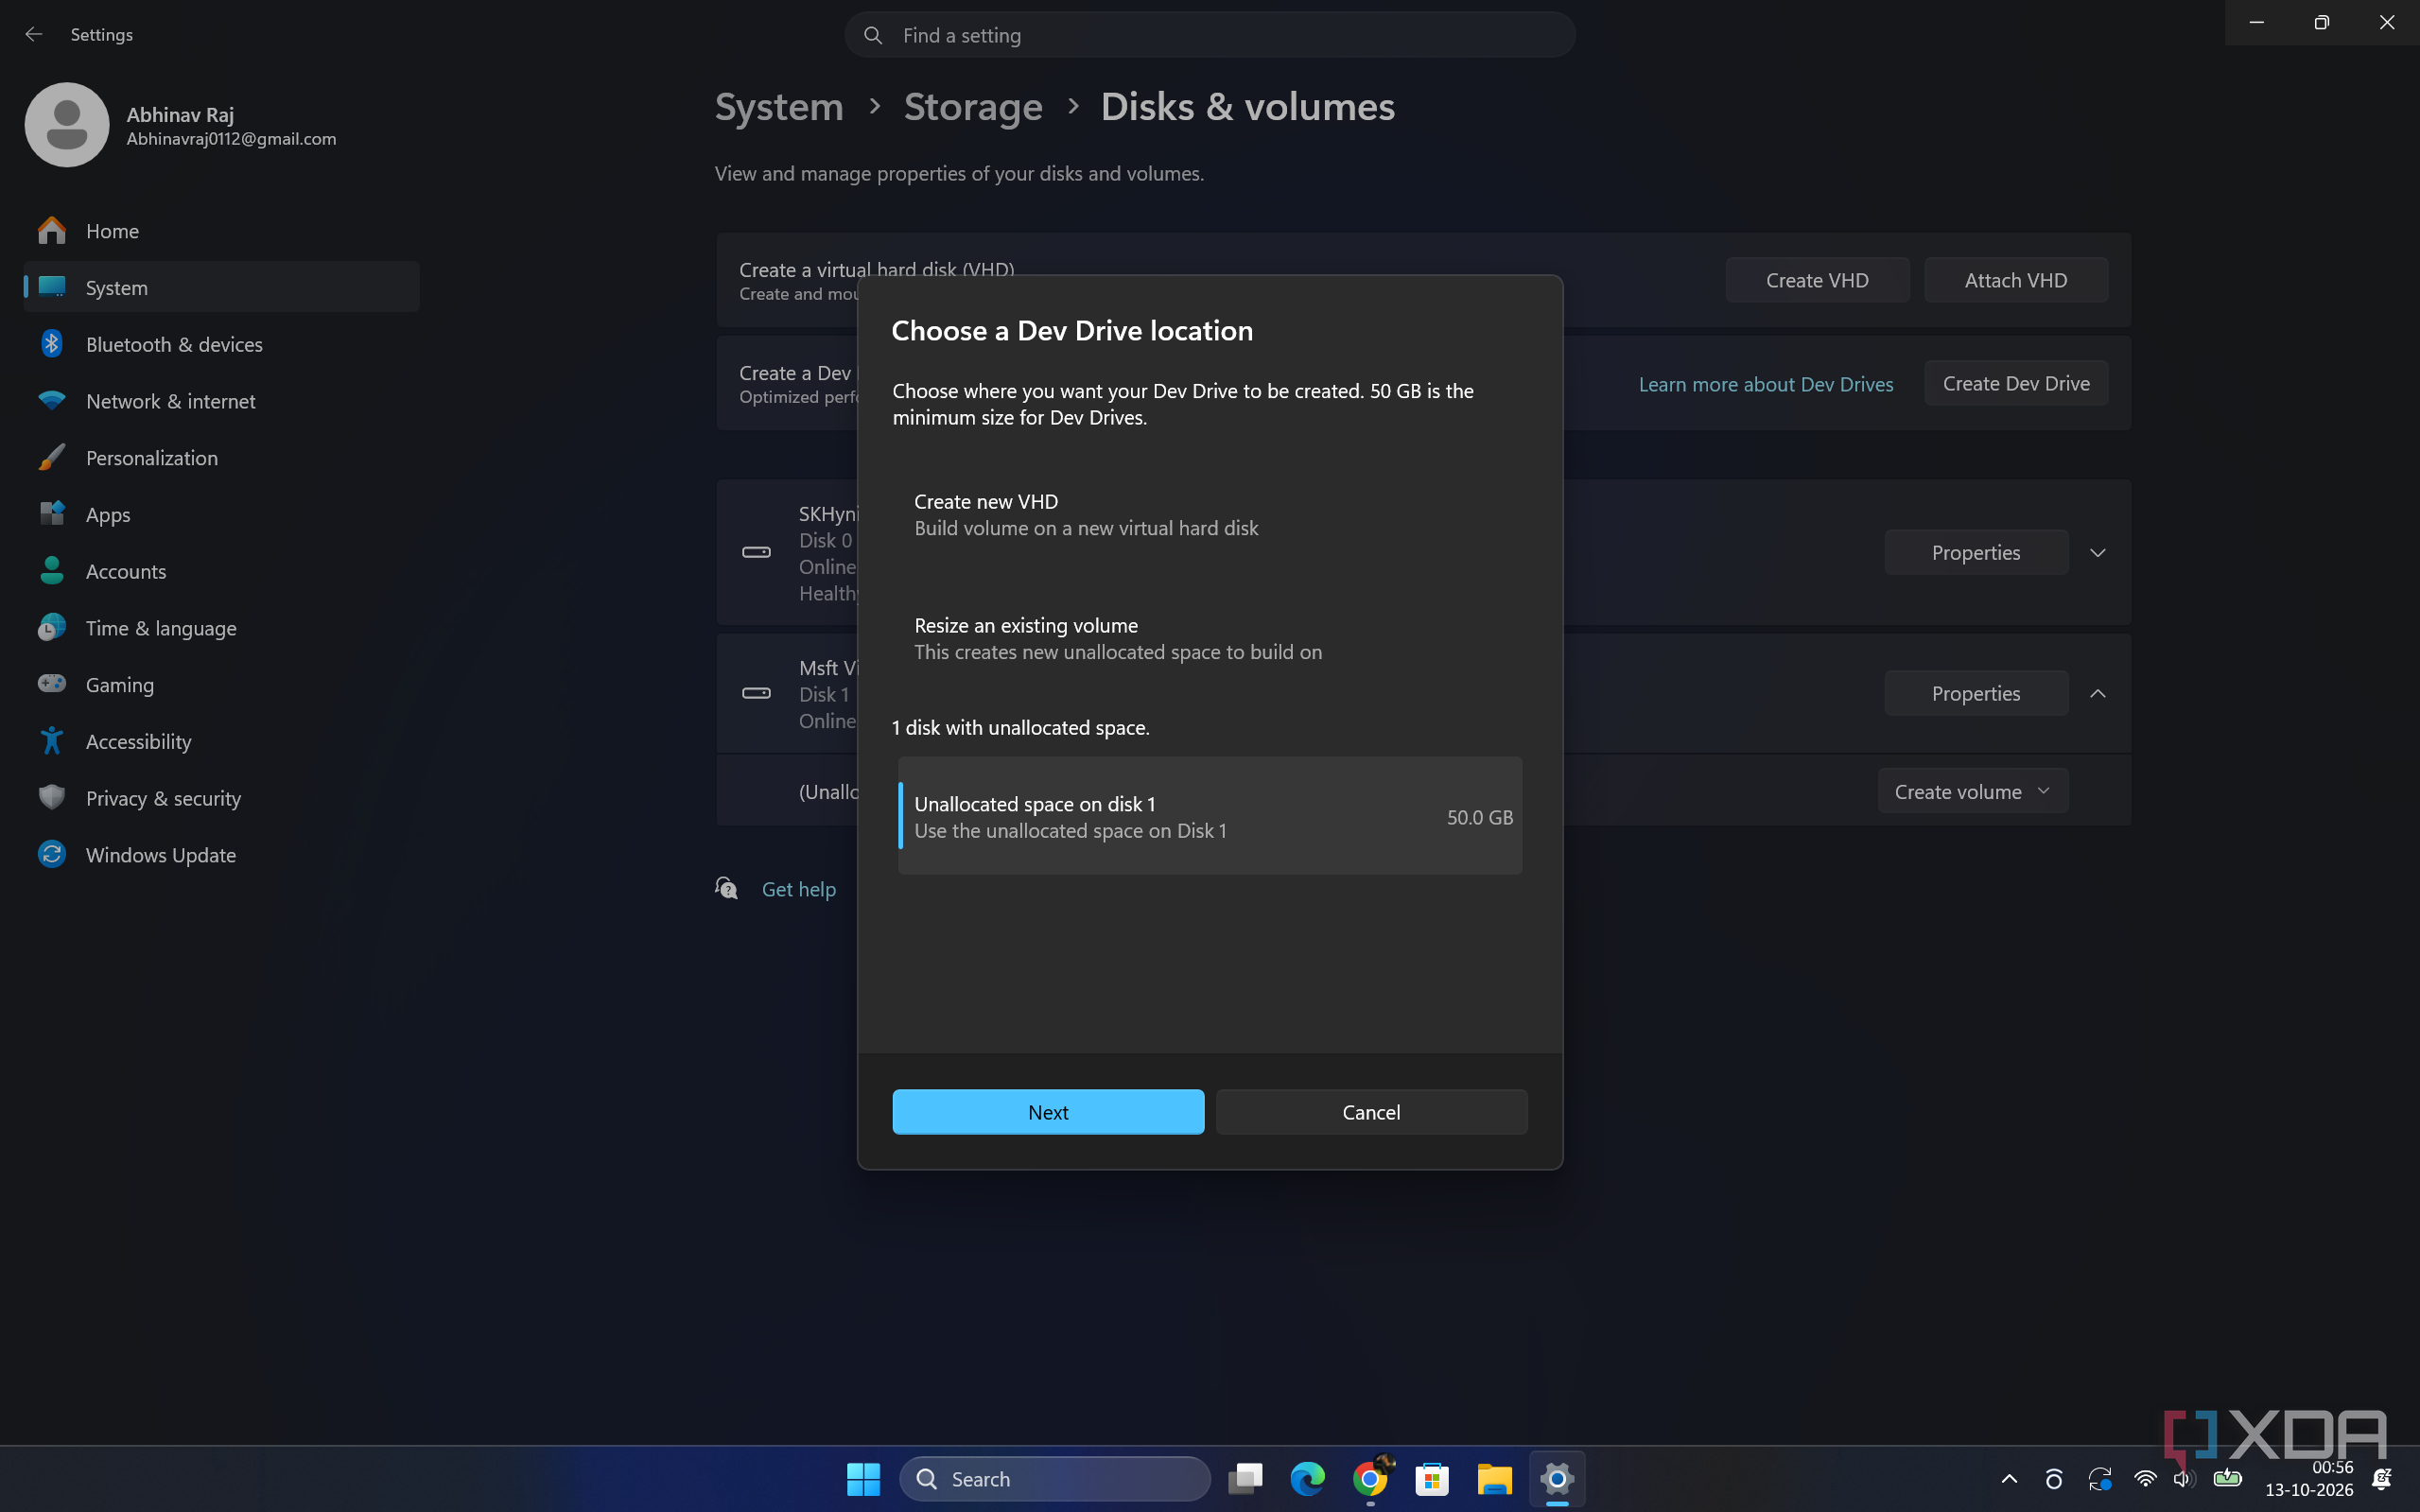This screenshot has height=1512, width=2420.
Task: Click the System breadcrumb
Action: pos(779,106)
